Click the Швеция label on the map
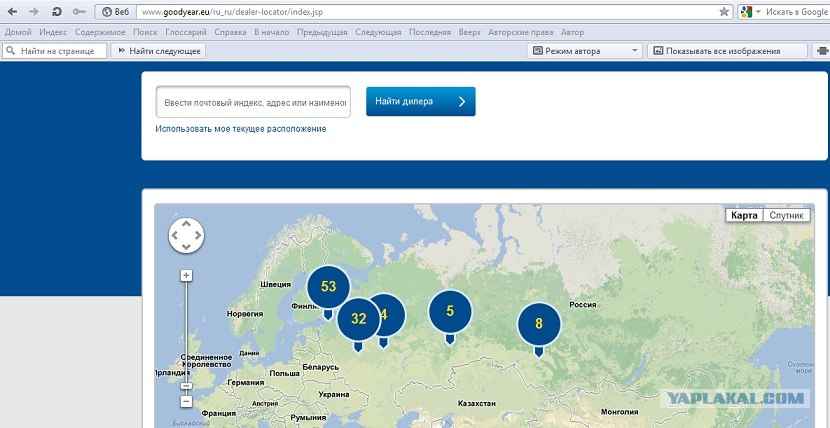 point(276,284)
